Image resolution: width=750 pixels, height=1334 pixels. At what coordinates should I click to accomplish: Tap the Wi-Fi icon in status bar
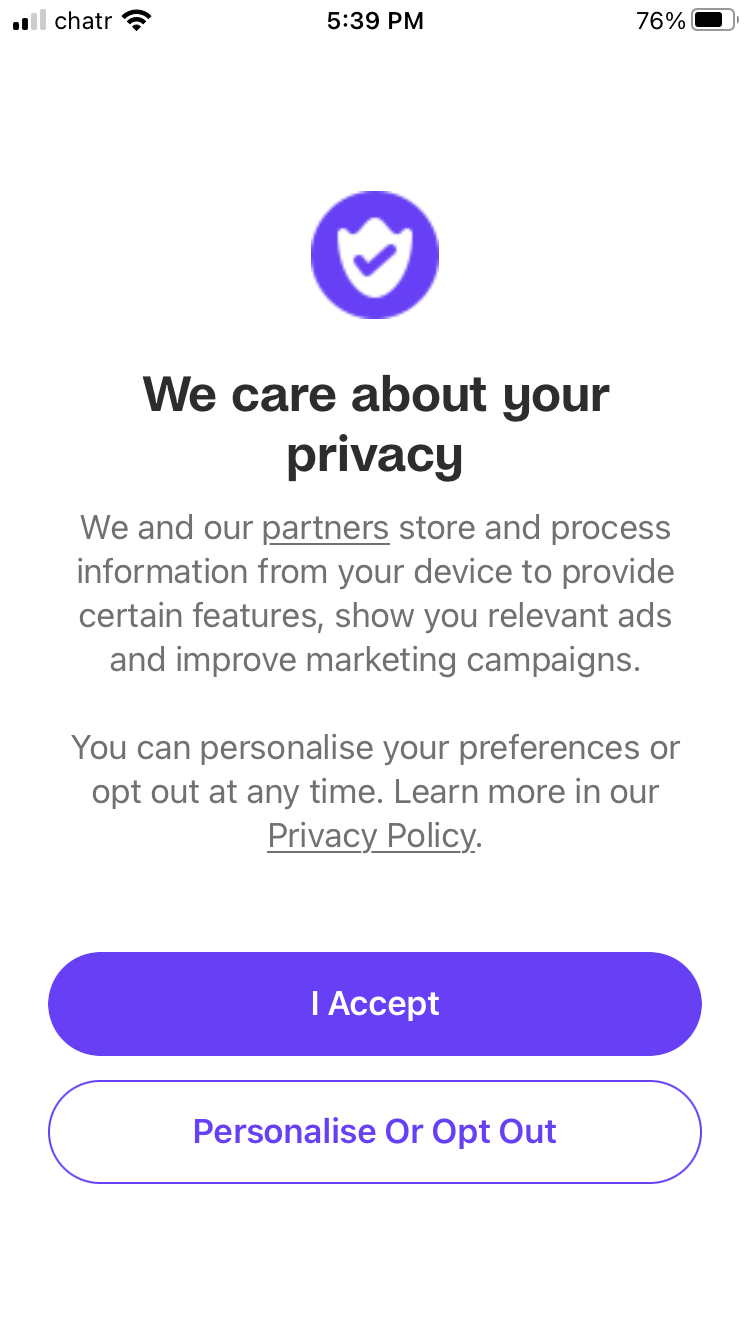coord(136,20)
